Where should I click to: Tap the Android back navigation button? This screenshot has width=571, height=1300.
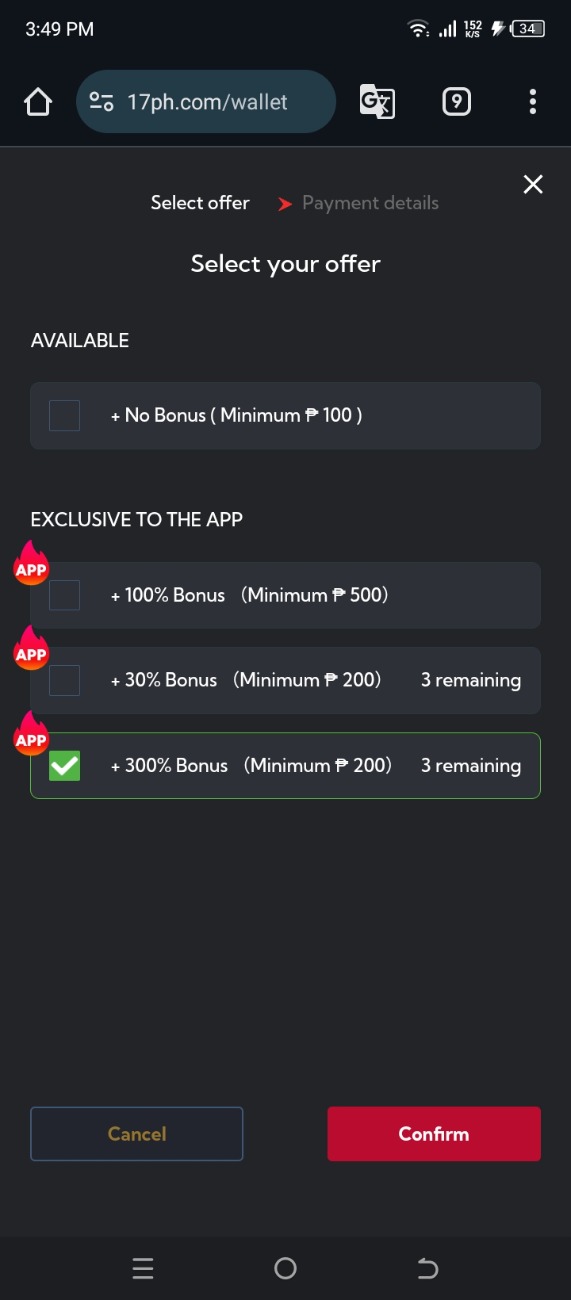427,1269
